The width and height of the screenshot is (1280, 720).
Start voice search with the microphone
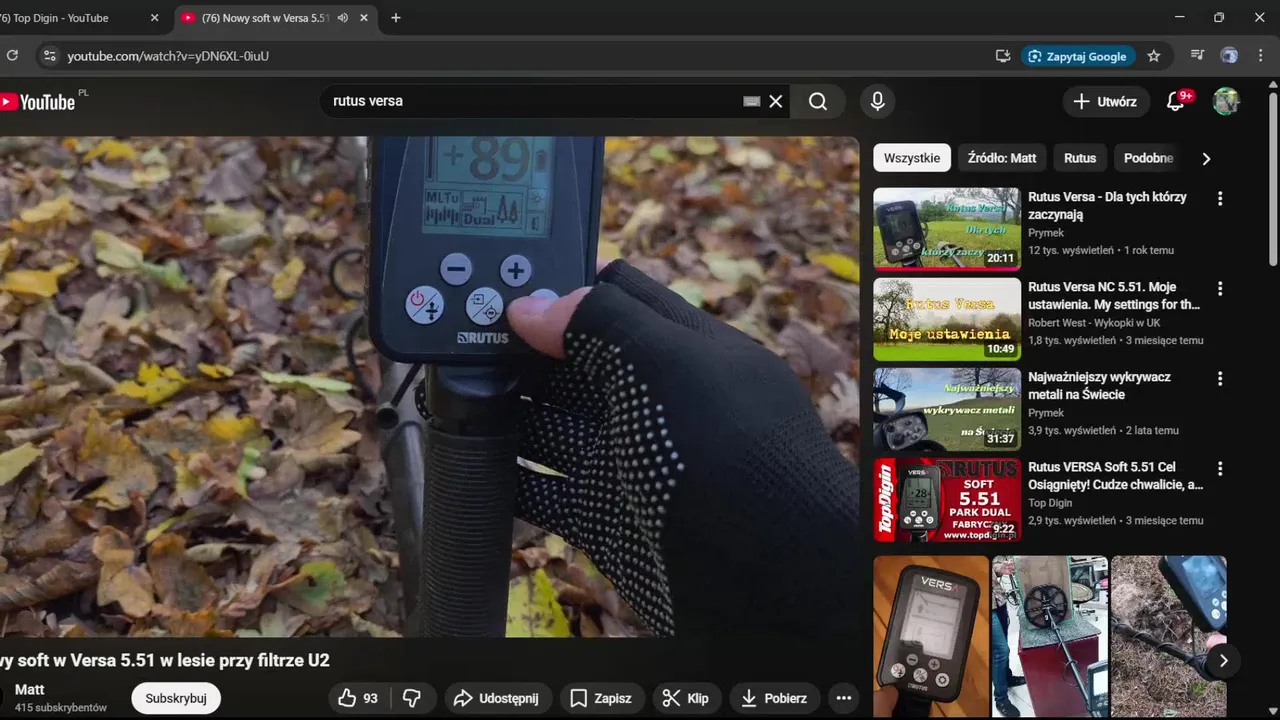pyautogui.click(x=877, y=101)
